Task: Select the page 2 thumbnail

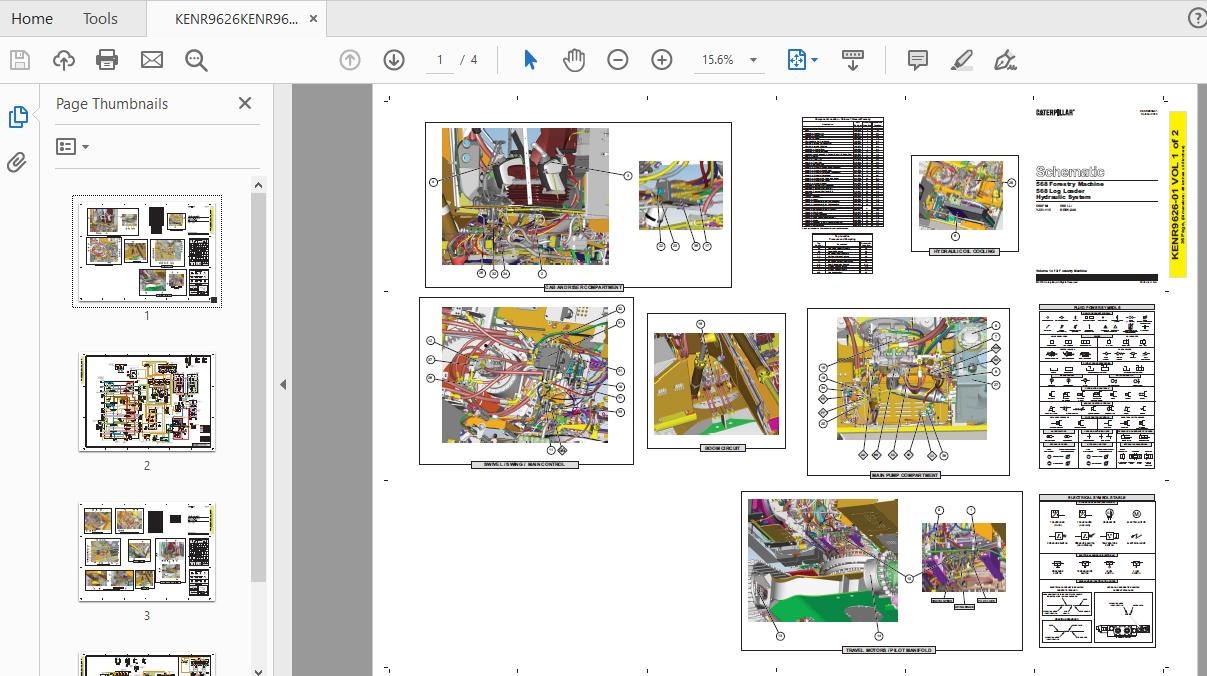Action: pyautogui.click(x=147, y=401)
